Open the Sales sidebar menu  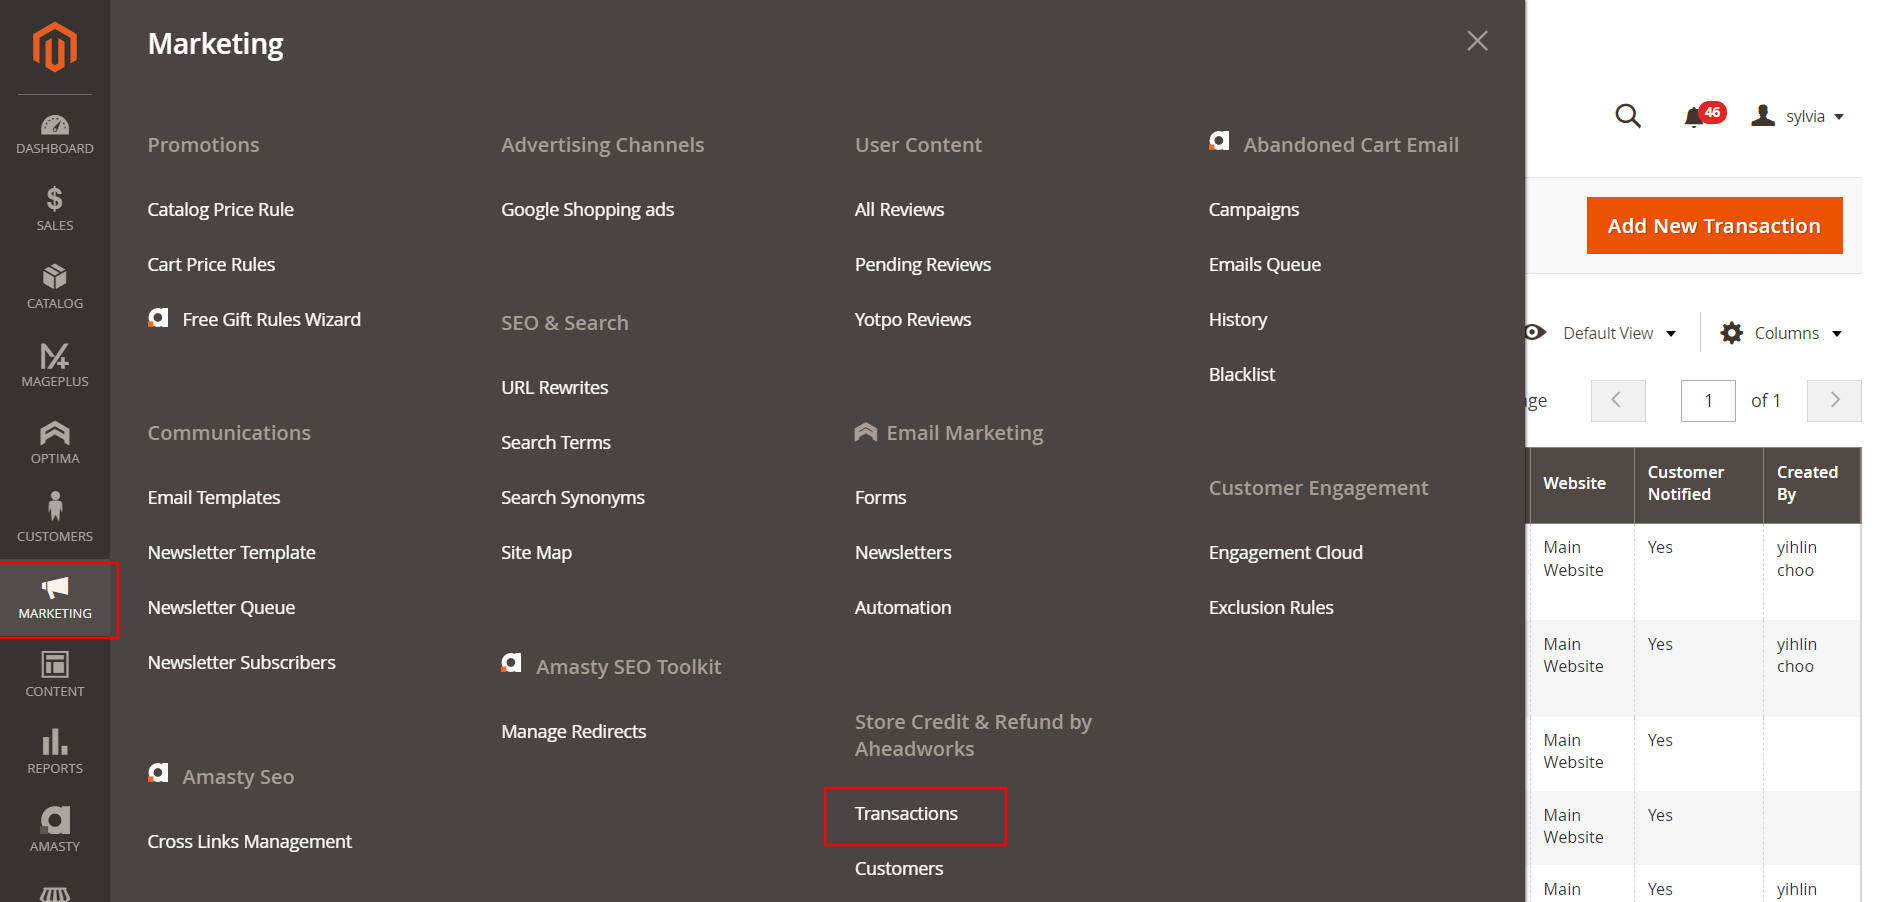55,209
